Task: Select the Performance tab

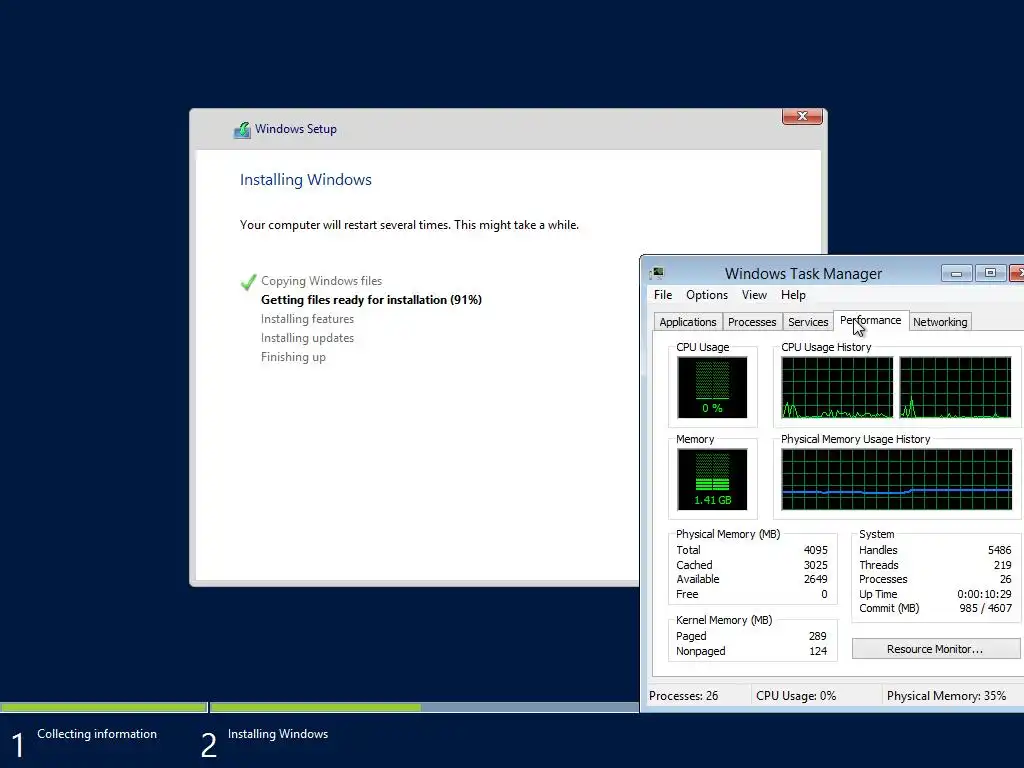Action: [871, 320]
